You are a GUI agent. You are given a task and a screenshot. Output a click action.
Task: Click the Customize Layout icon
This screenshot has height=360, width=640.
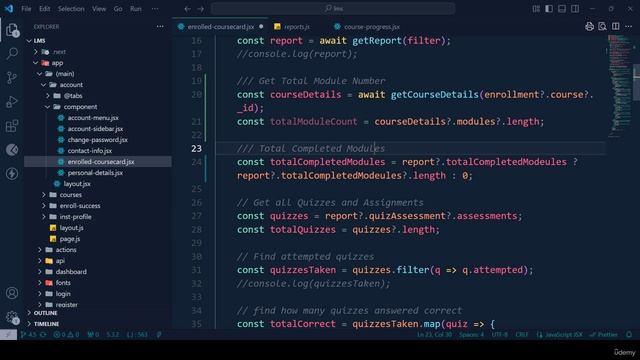click(536, 9)
